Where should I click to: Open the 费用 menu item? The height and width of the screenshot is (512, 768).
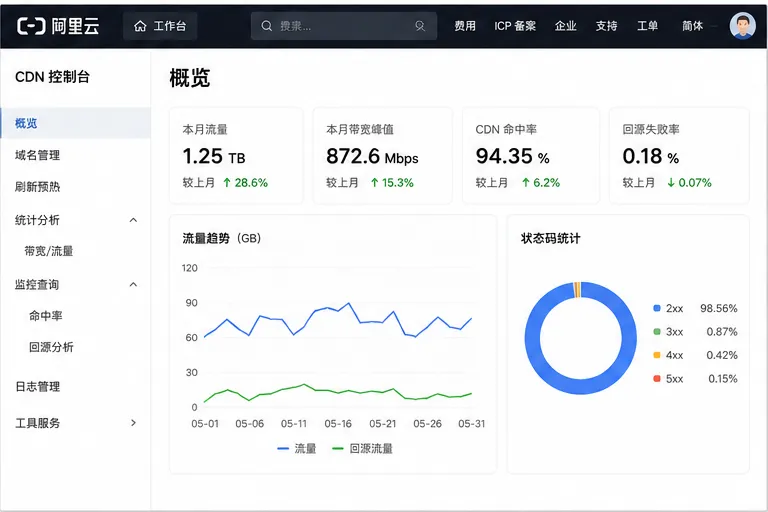[465, 26]
